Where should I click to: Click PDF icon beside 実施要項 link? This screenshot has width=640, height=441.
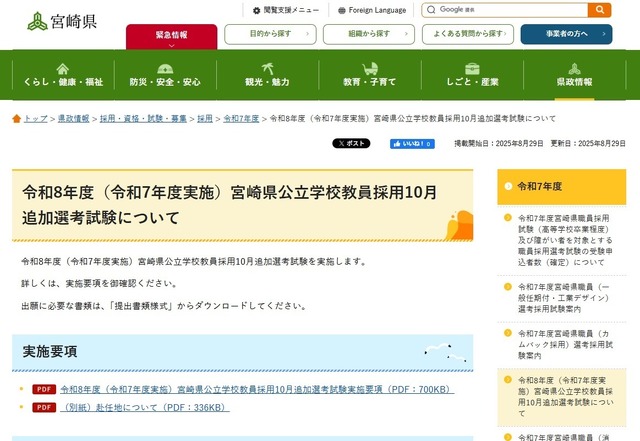(44, 390)
